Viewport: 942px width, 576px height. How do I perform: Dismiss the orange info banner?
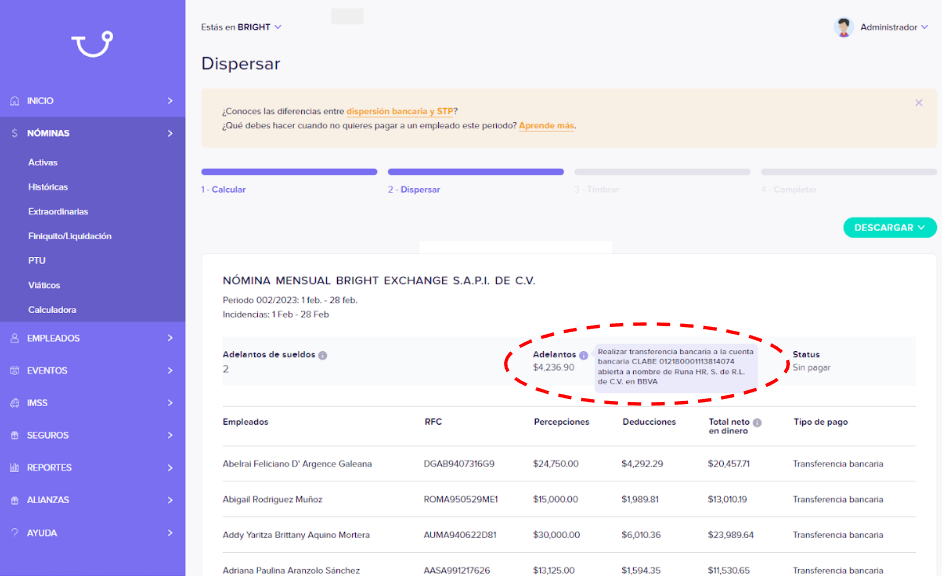919,103
